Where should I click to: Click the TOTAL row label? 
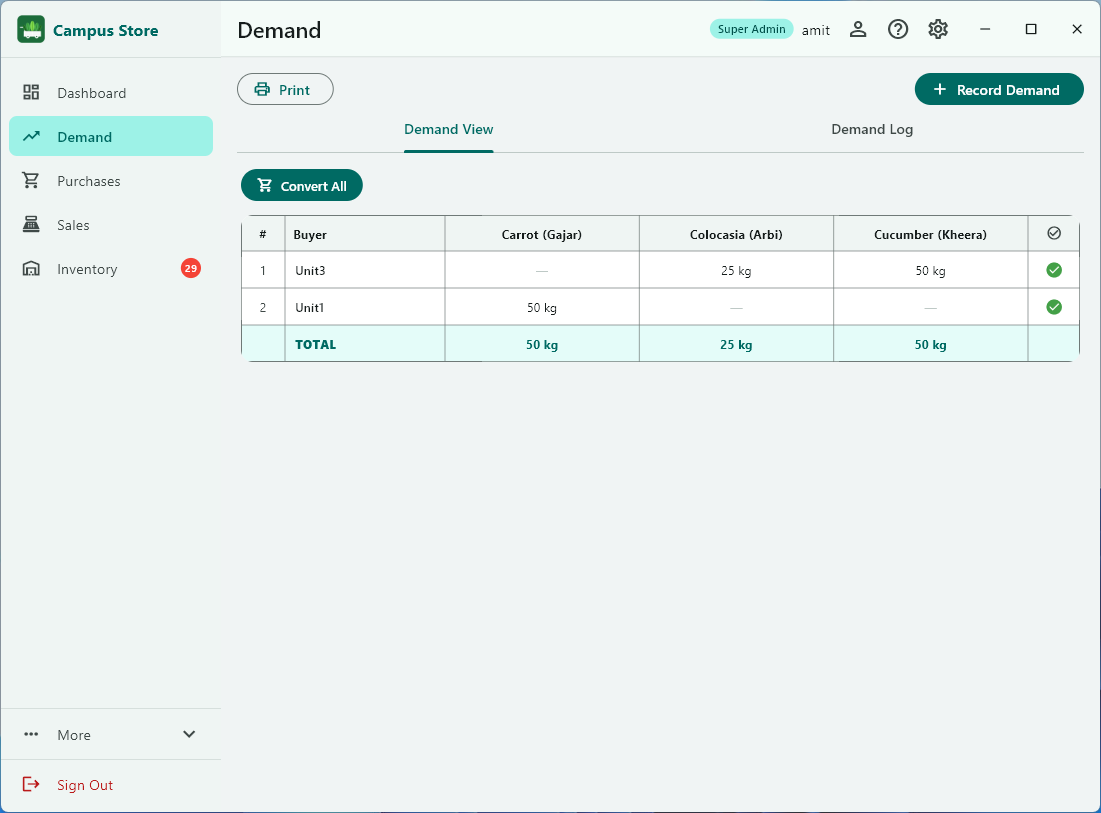pos(315,344)
